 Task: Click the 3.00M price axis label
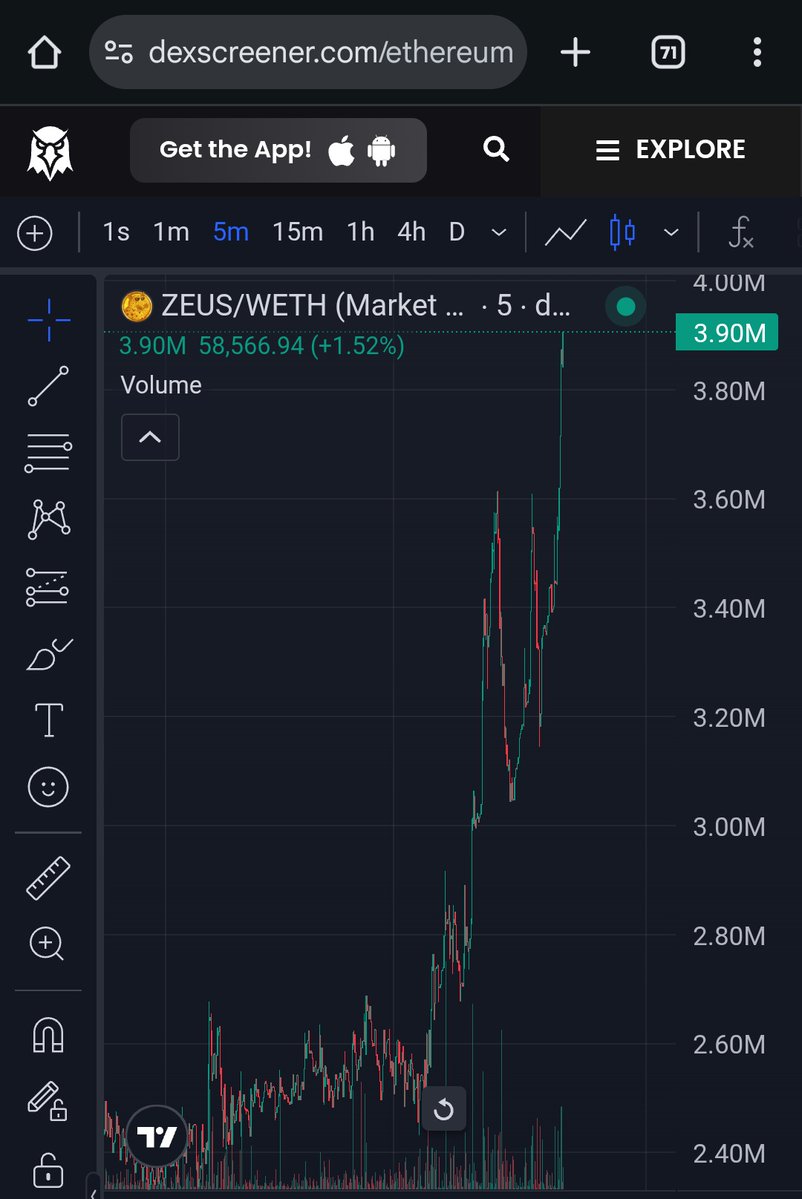[x=729, y=827]
